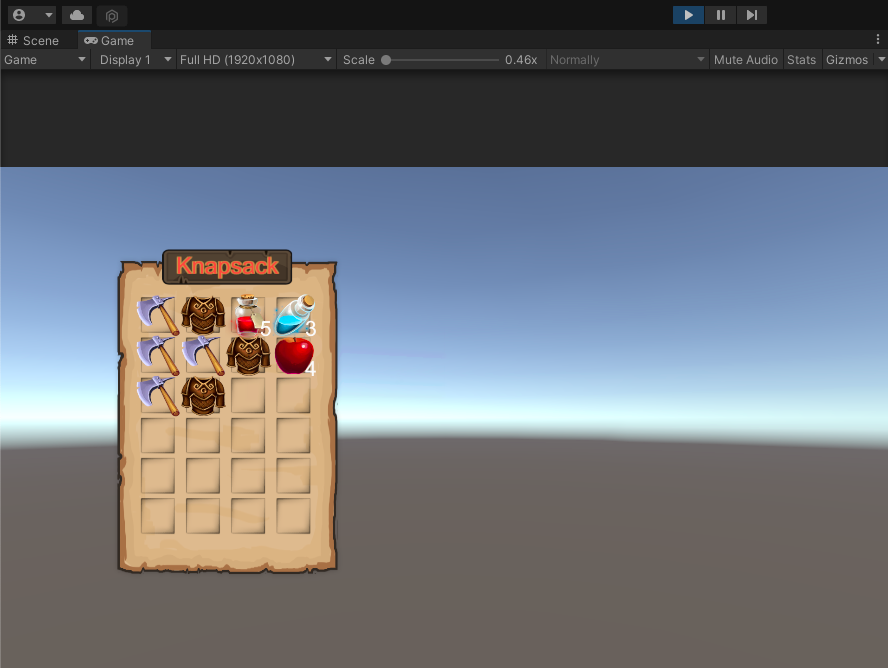Switch to the Scene tab
The image size is (888, 668).
click(33, 41)
